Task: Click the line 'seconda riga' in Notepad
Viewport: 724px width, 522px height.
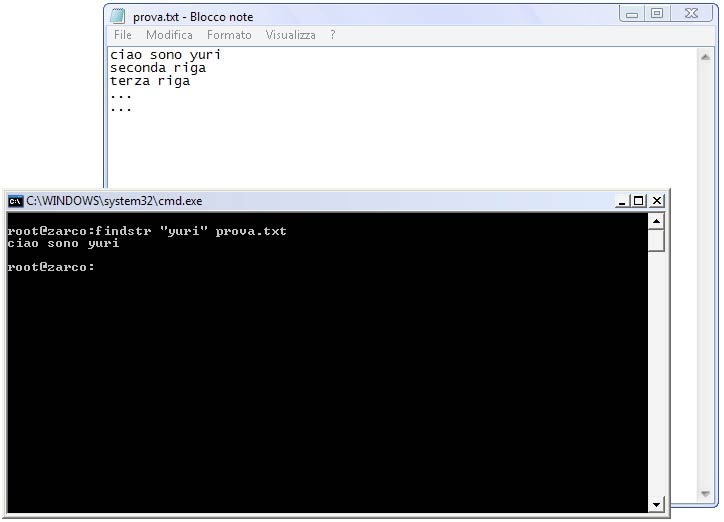Action: click(x=158, y=68)
